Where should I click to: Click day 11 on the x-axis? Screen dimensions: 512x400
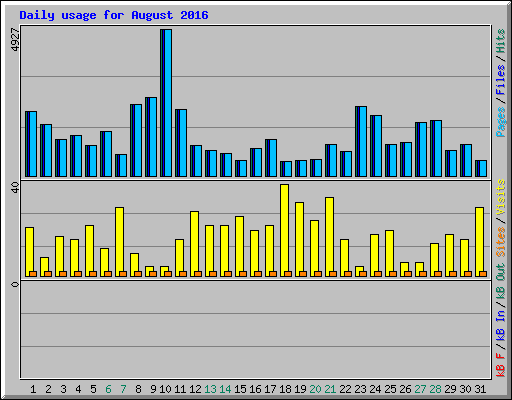tap(180, 389)
